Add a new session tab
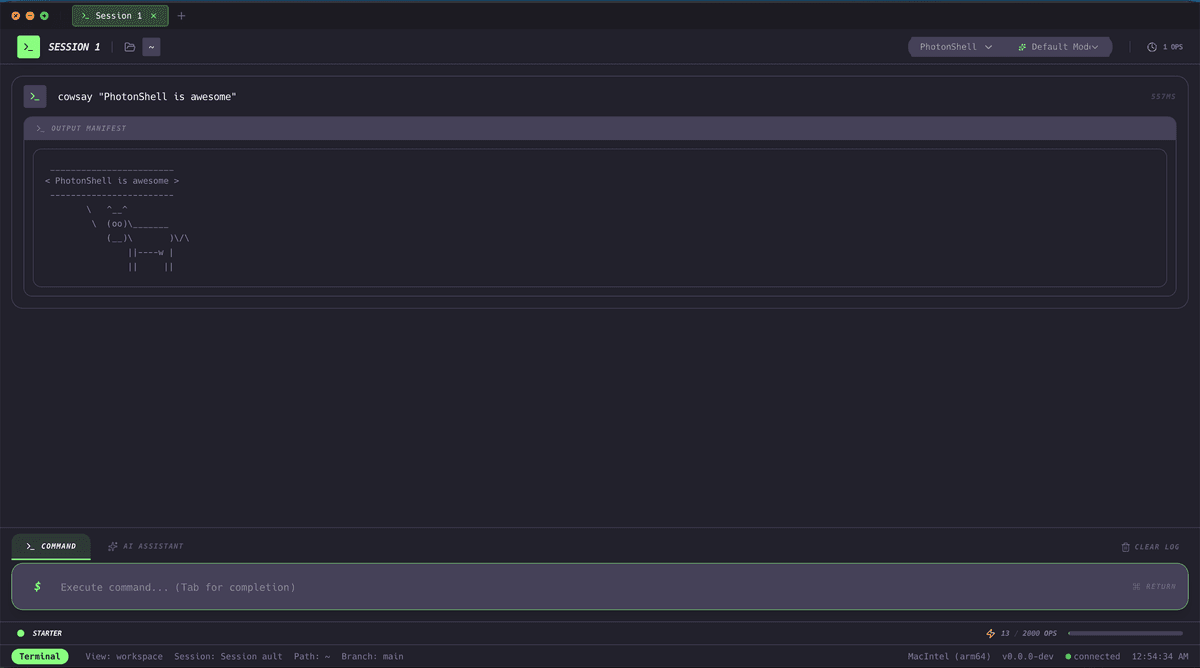 181,16
